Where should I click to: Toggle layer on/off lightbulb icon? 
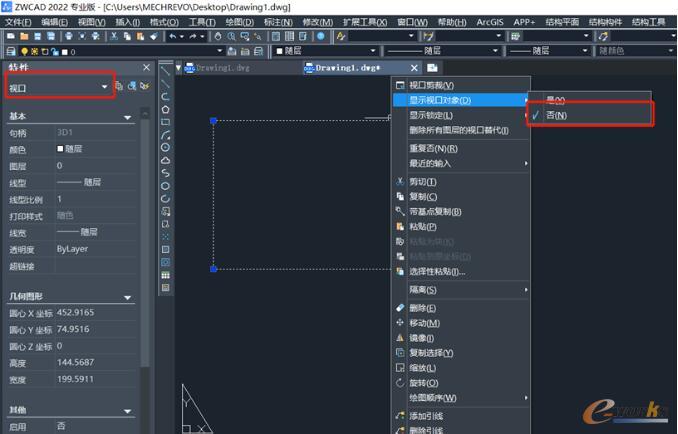[x=24, y=52]
